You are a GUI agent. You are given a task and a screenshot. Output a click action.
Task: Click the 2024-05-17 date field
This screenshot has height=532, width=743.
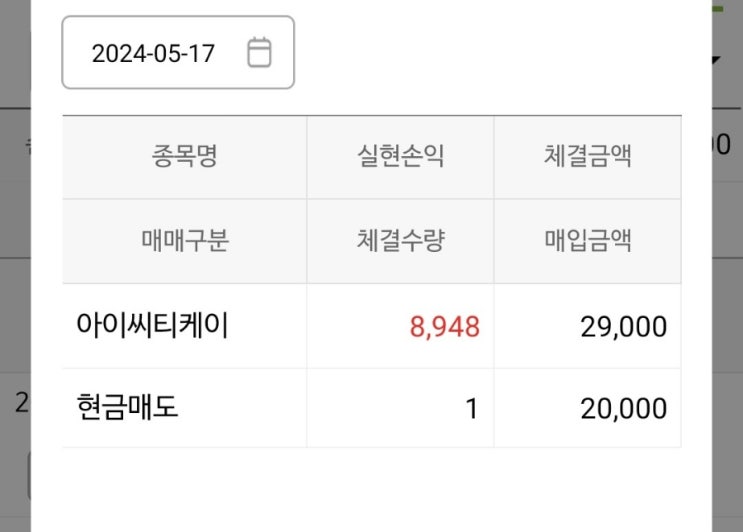click(154, 53)
